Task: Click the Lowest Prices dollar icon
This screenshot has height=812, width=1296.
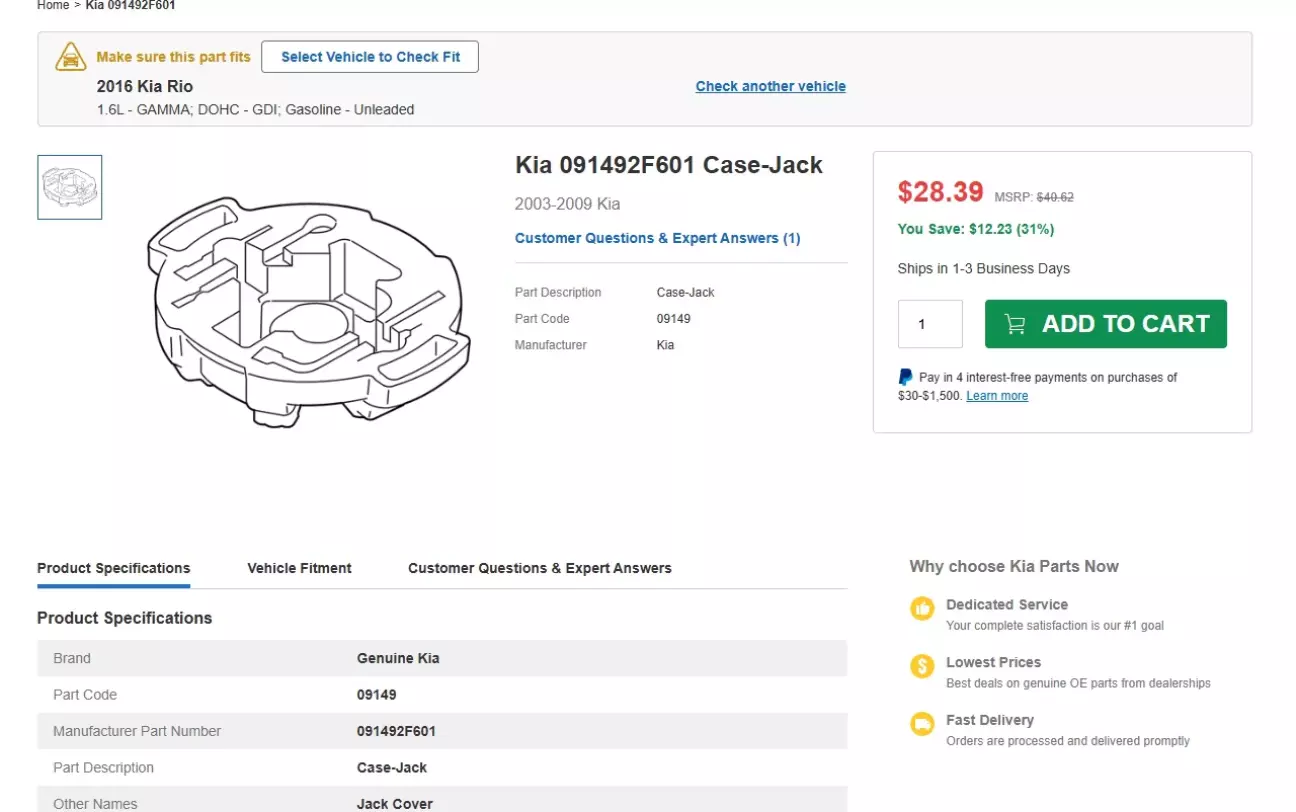Action: [921, 666]
